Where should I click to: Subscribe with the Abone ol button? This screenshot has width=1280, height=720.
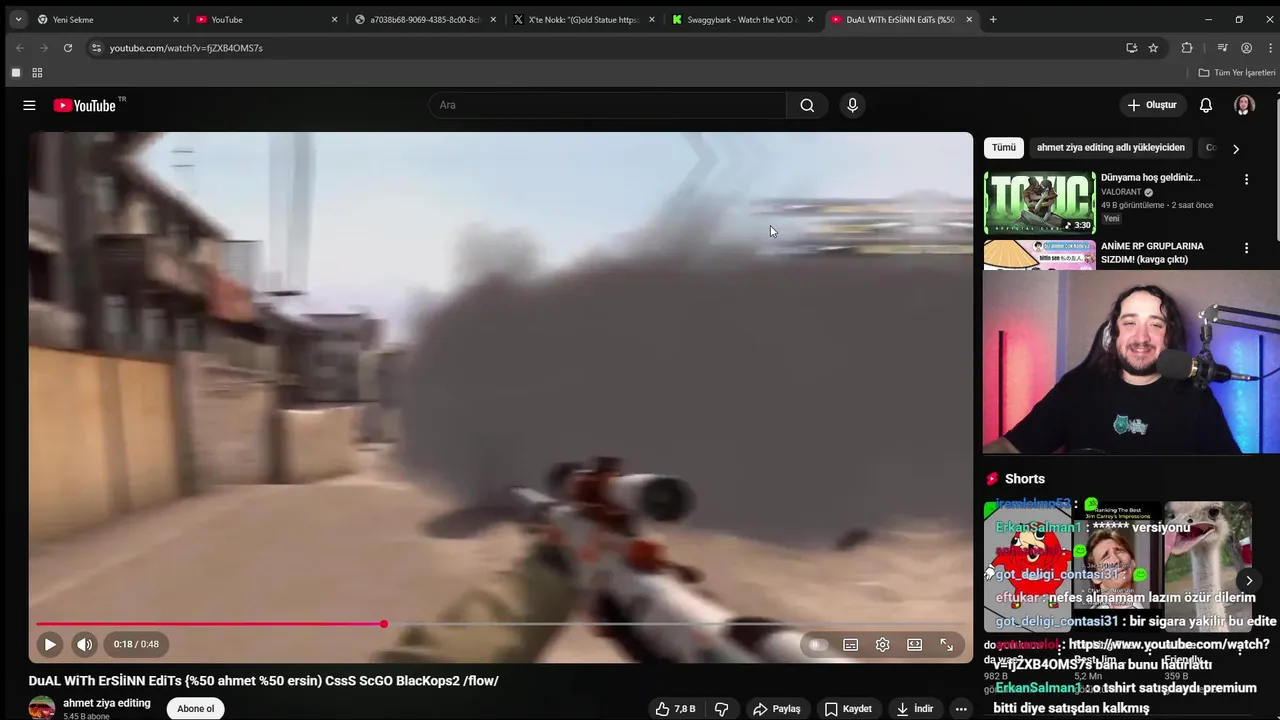coord(196,709)
